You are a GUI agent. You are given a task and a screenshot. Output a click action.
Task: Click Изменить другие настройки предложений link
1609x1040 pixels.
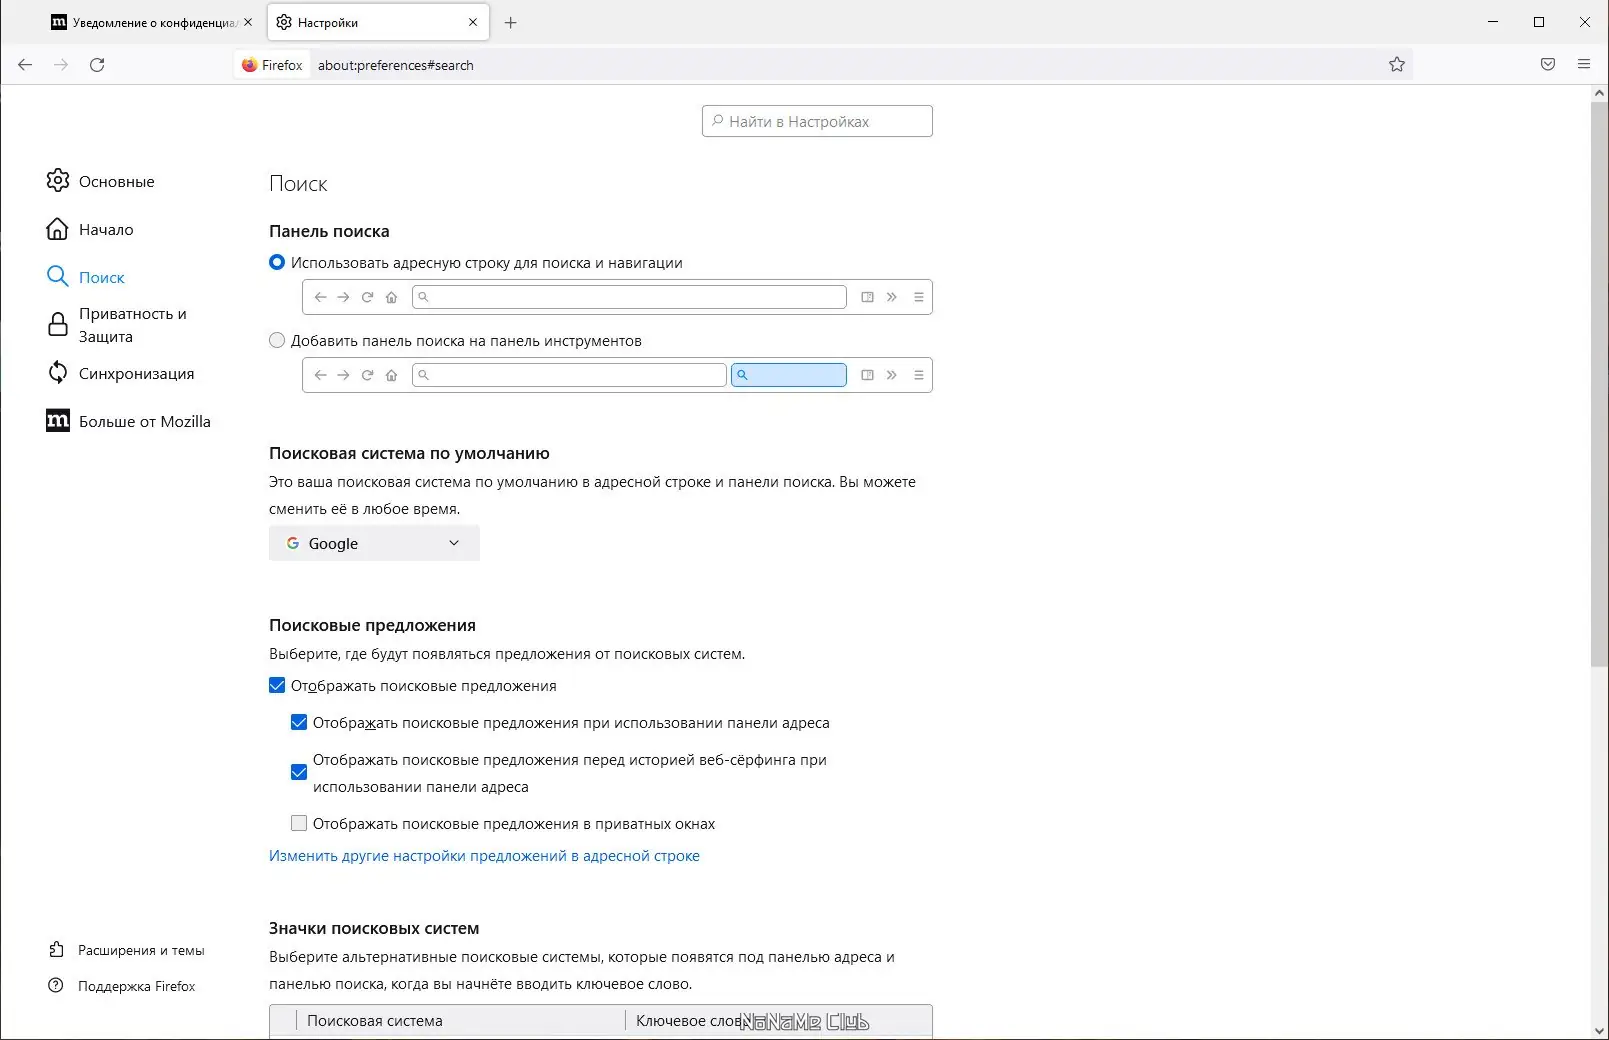pyautogui.click(x=484, y=856)
